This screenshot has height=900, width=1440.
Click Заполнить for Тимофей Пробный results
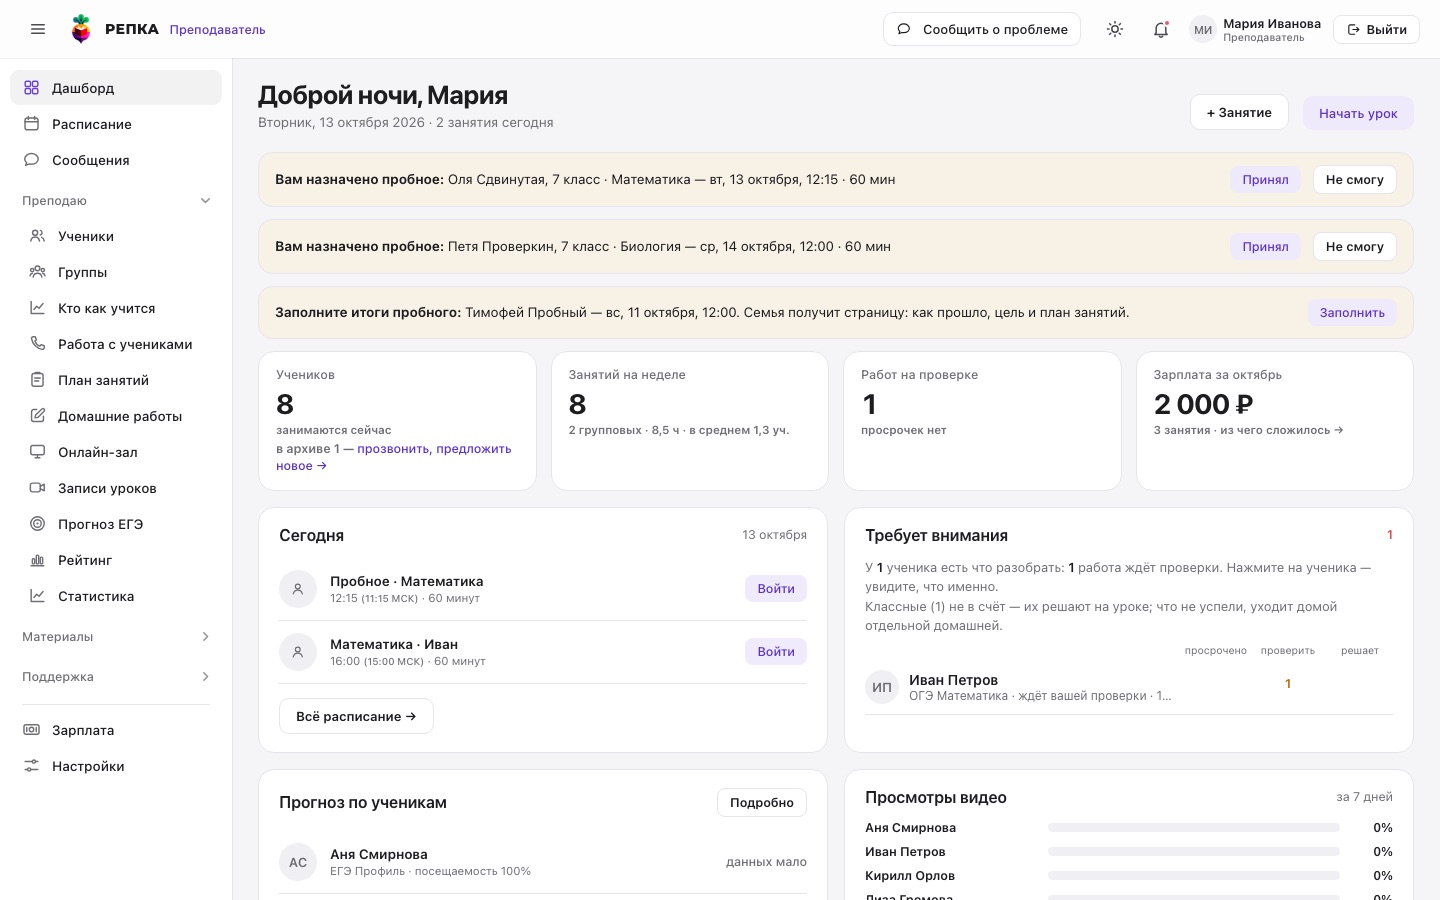[1352, 313]
